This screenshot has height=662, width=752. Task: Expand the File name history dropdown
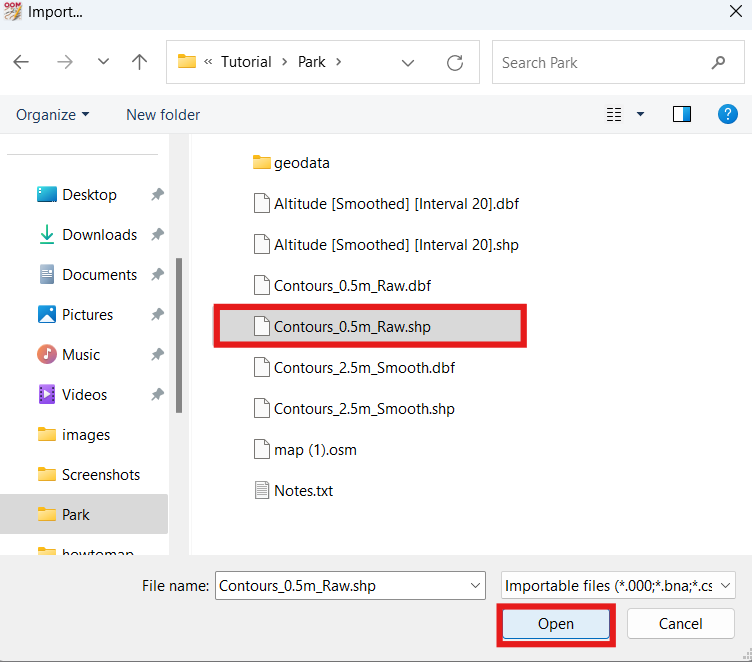474,586
